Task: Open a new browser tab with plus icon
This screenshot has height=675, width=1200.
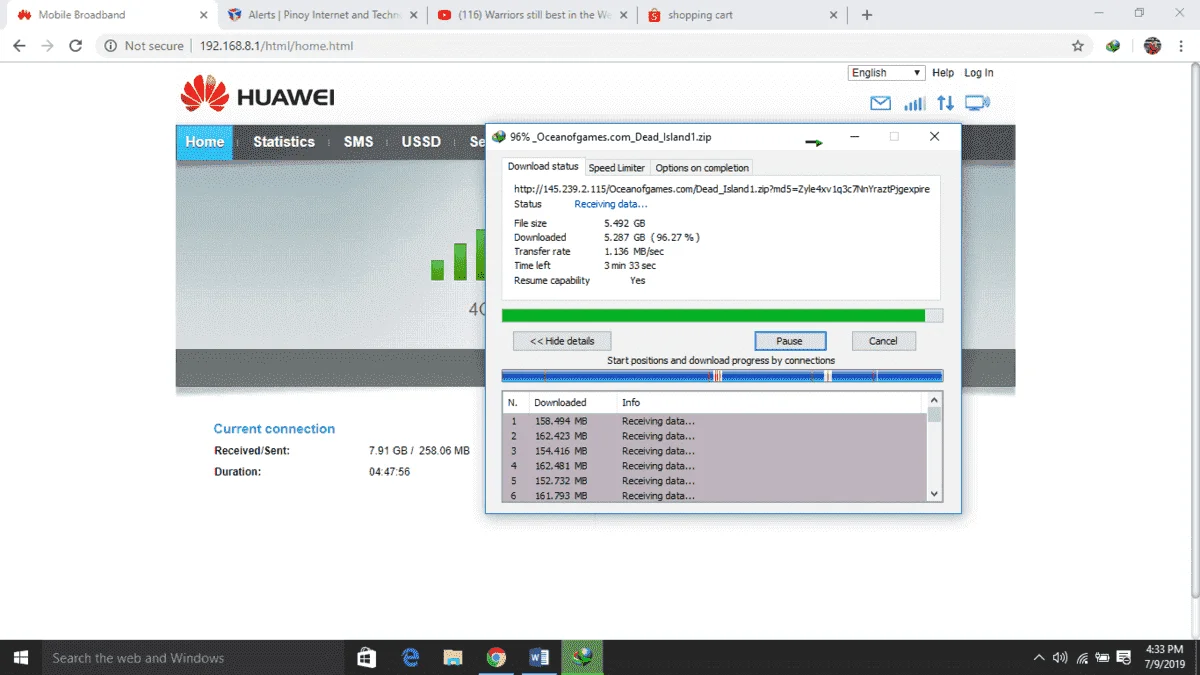Action: 867,15
